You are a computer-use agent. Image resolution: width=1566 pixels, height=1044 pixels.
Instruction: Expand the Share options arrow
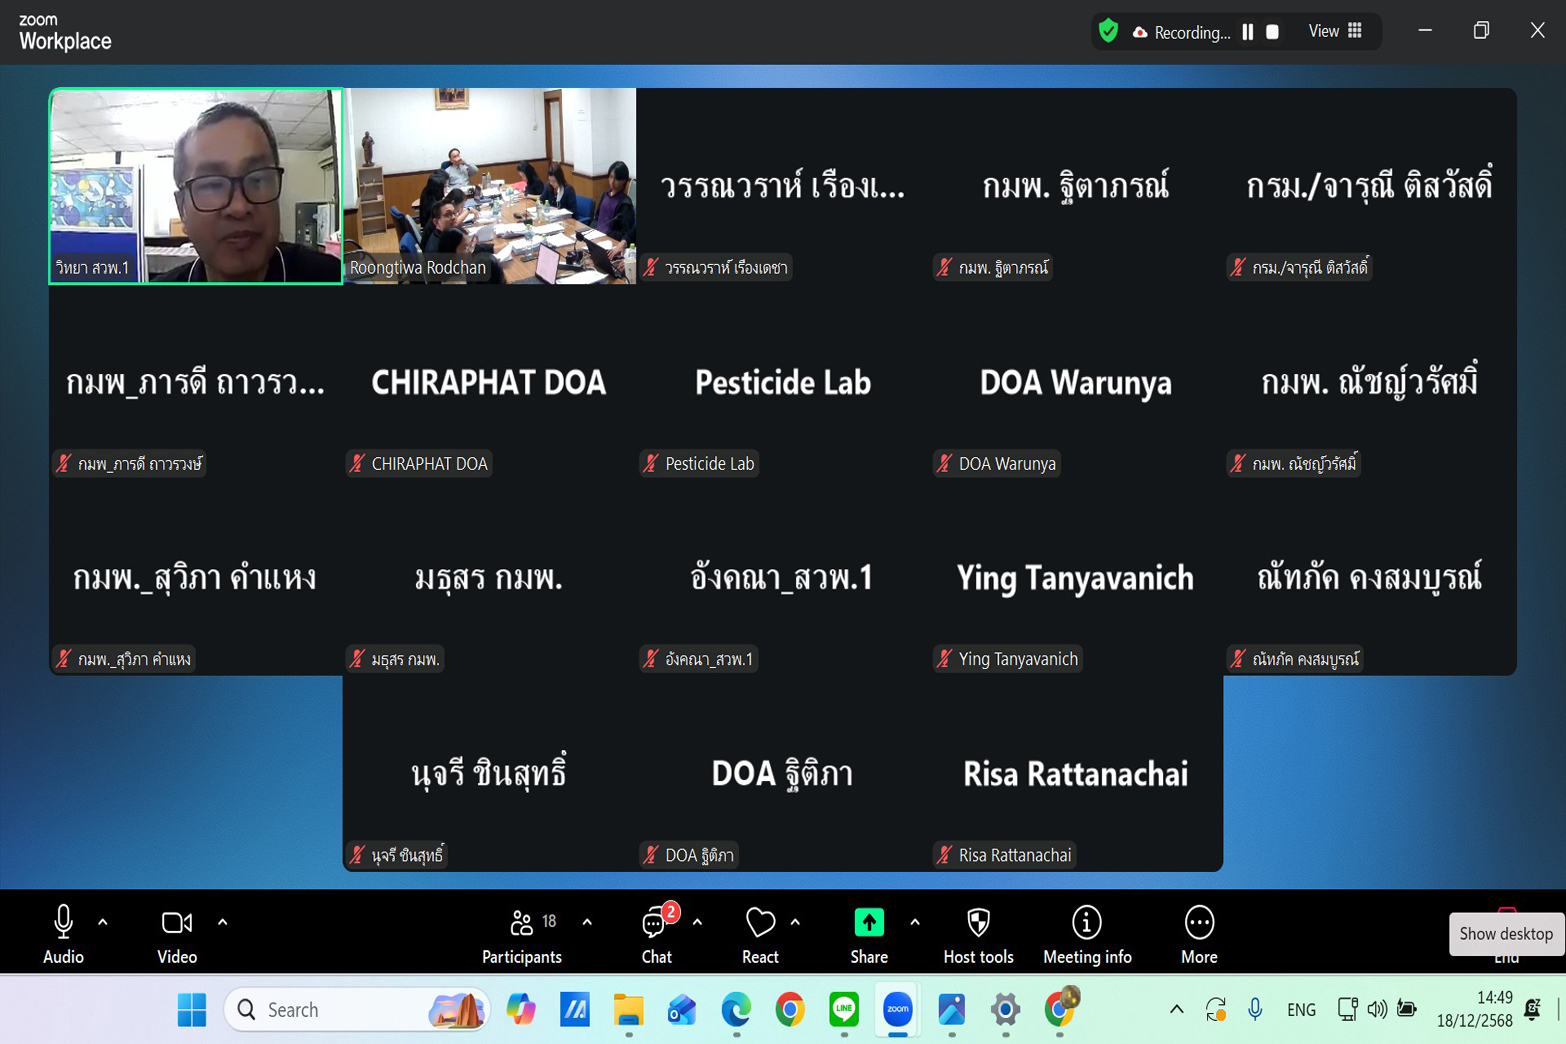click(914, 922)
